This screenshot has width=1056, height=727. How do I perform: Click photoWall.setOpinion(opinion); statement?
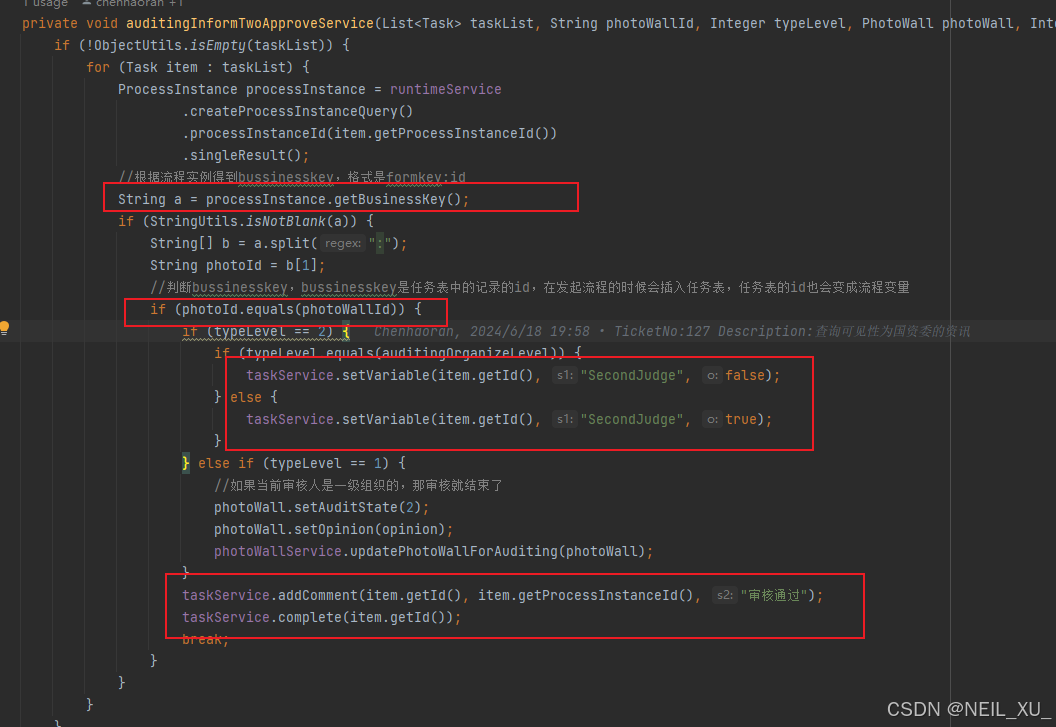coord(333,530)
